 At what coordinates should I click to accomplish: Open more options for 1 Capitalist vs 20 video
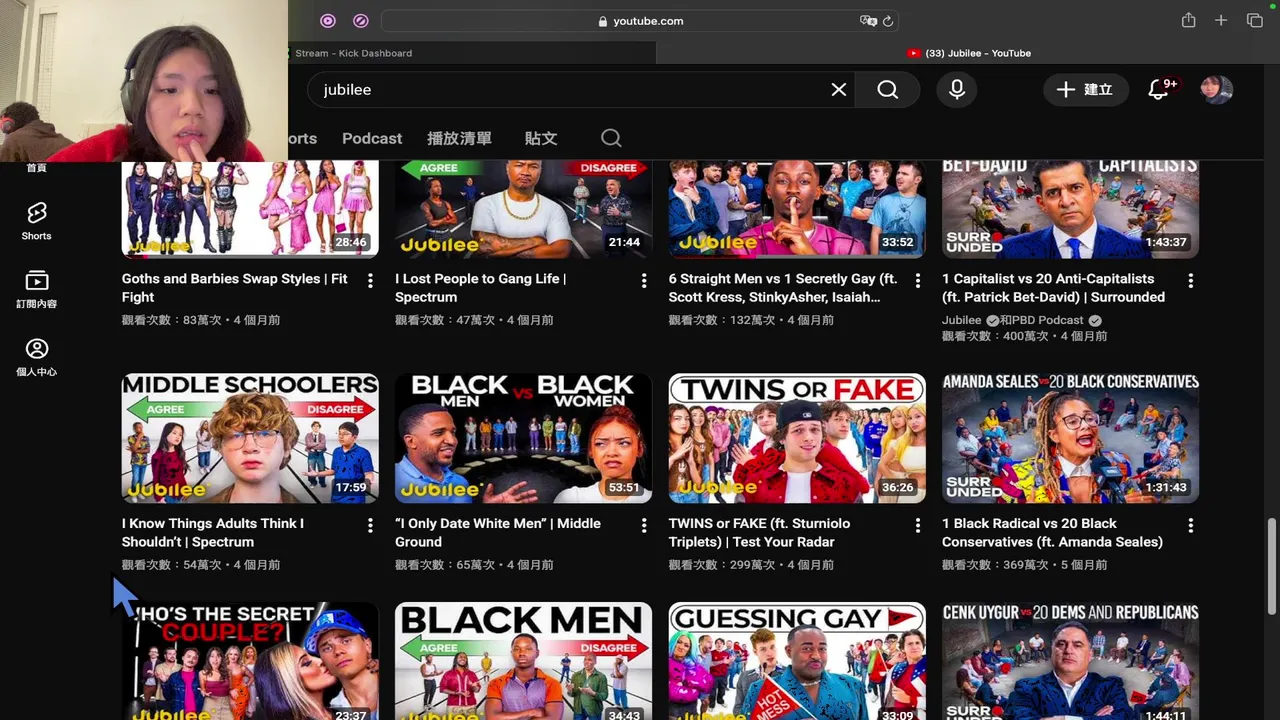point(1190,281)
